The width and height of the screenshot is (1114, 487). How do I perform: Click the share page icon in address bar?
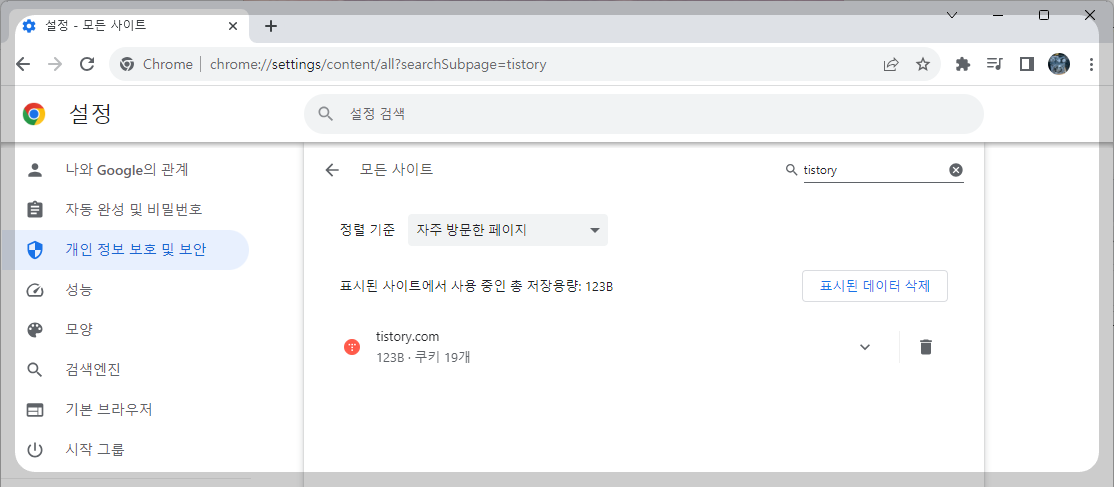pyautogui.click(x=891, y=65)
